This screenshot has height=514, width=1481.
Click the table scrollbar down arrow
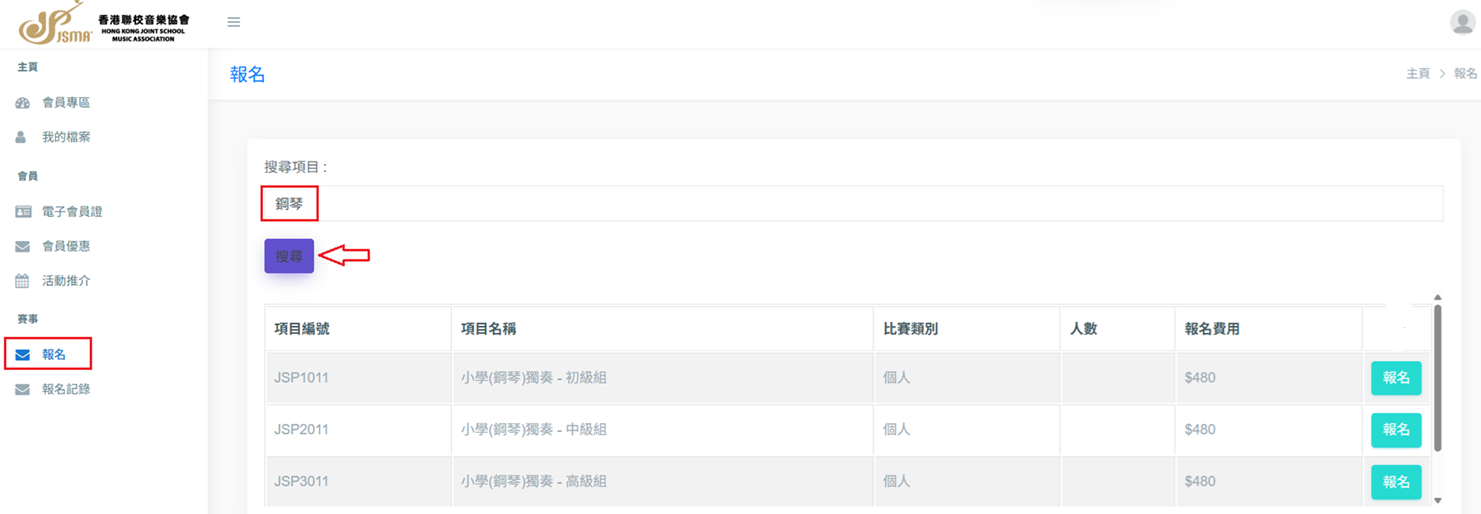pos(1438,500)
